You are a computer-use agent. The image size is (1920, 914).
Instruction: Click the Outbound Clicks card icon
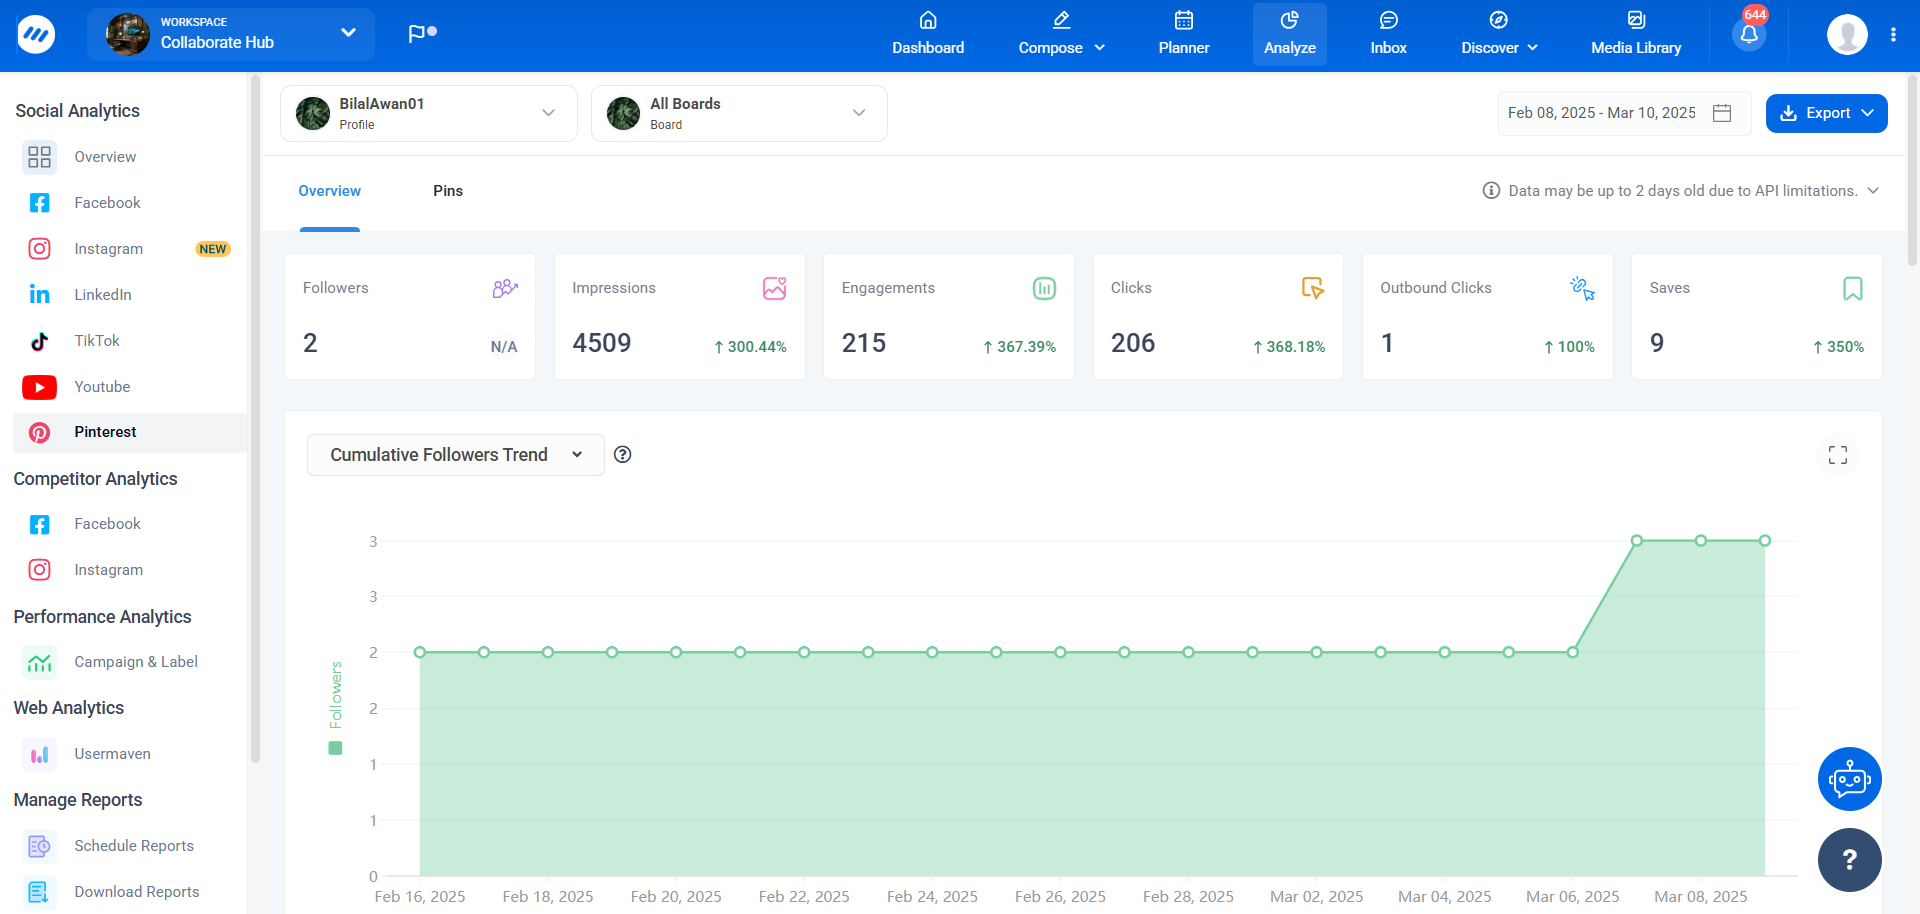(1582, 288)
